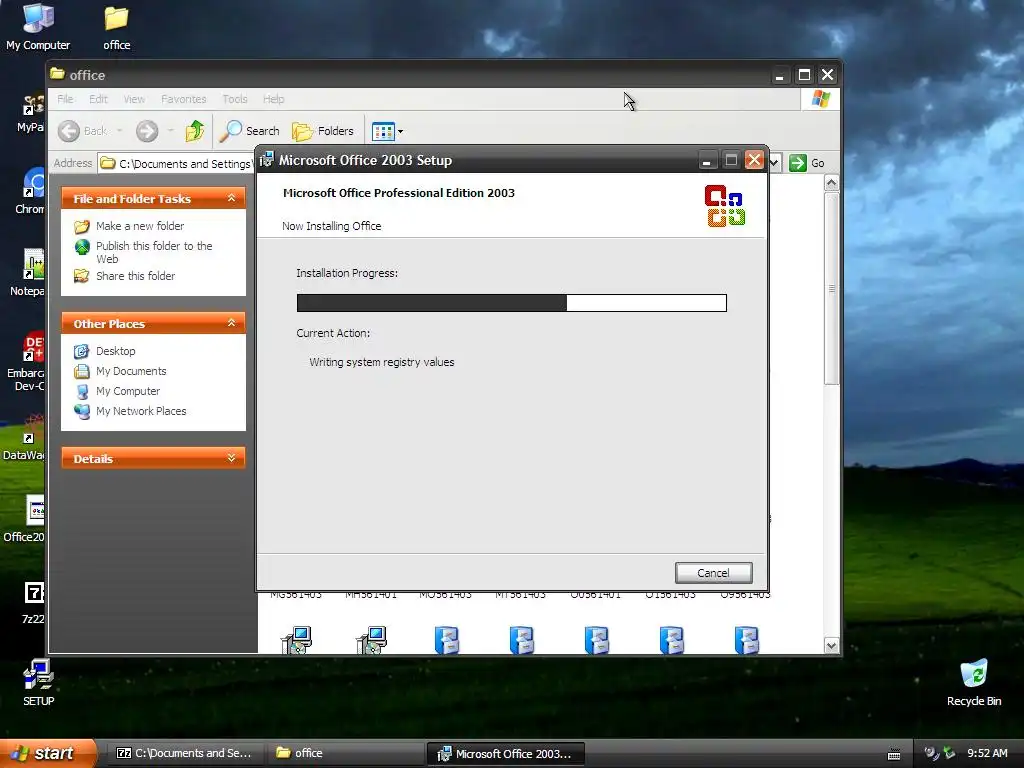Click Make a new folder link

pos(140,226)
